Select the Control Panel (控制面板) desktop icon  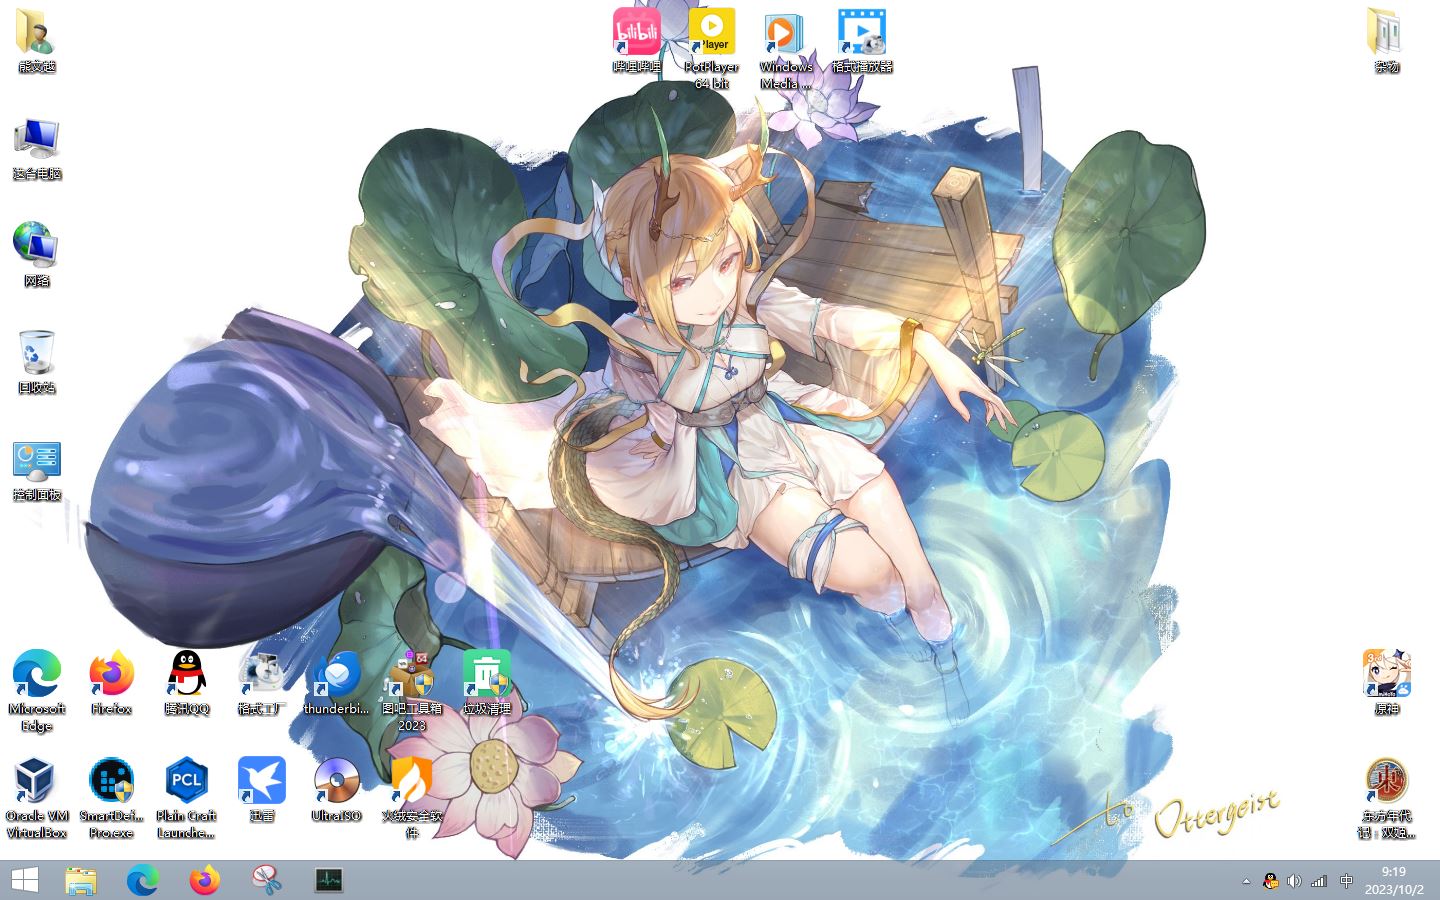pyautogui.click(x=37, y=462)
